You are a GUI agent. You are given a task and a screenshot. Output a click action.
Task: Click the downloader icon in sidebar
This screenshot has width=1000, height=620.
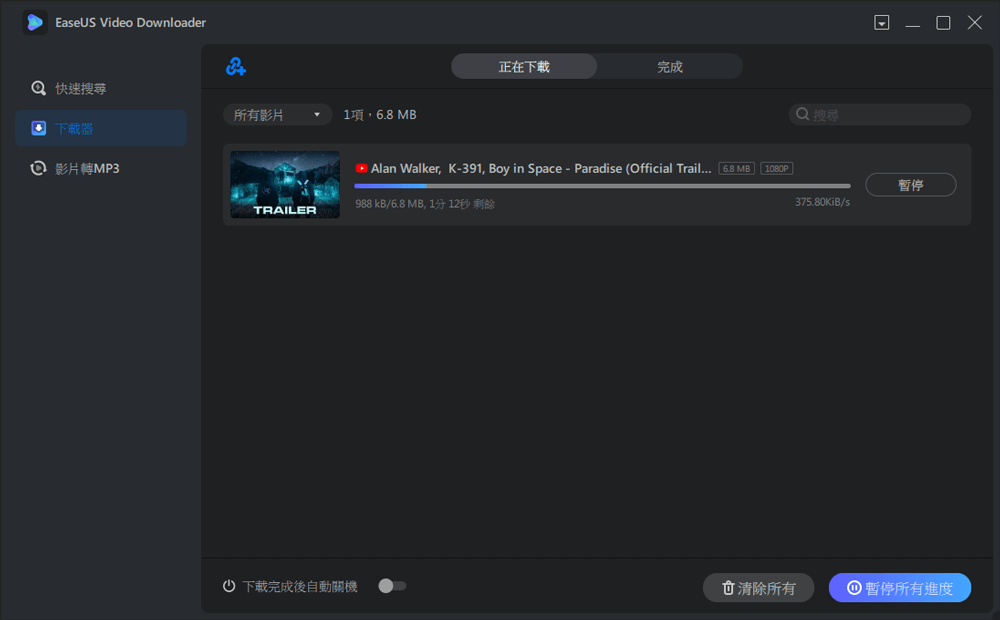click(39, 128)
